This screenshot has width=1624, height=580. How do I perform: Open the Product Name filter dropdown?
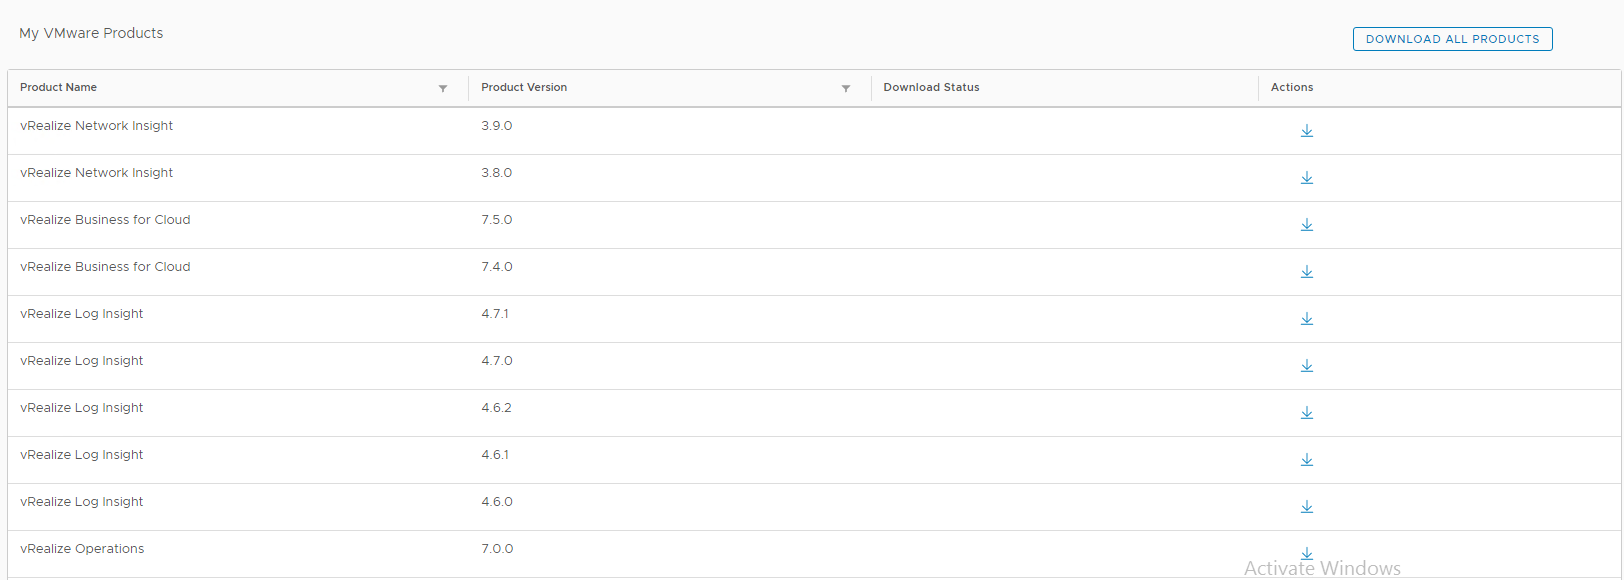(443, 89)
